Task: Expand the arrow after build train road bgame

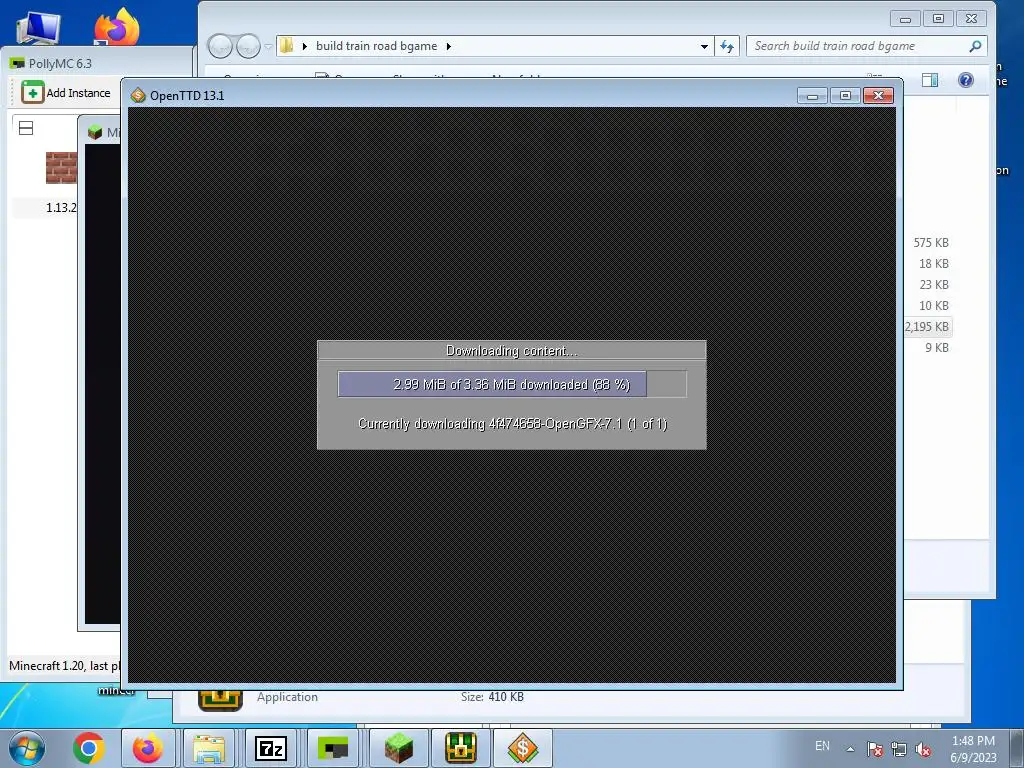Action: click(449, 46)
